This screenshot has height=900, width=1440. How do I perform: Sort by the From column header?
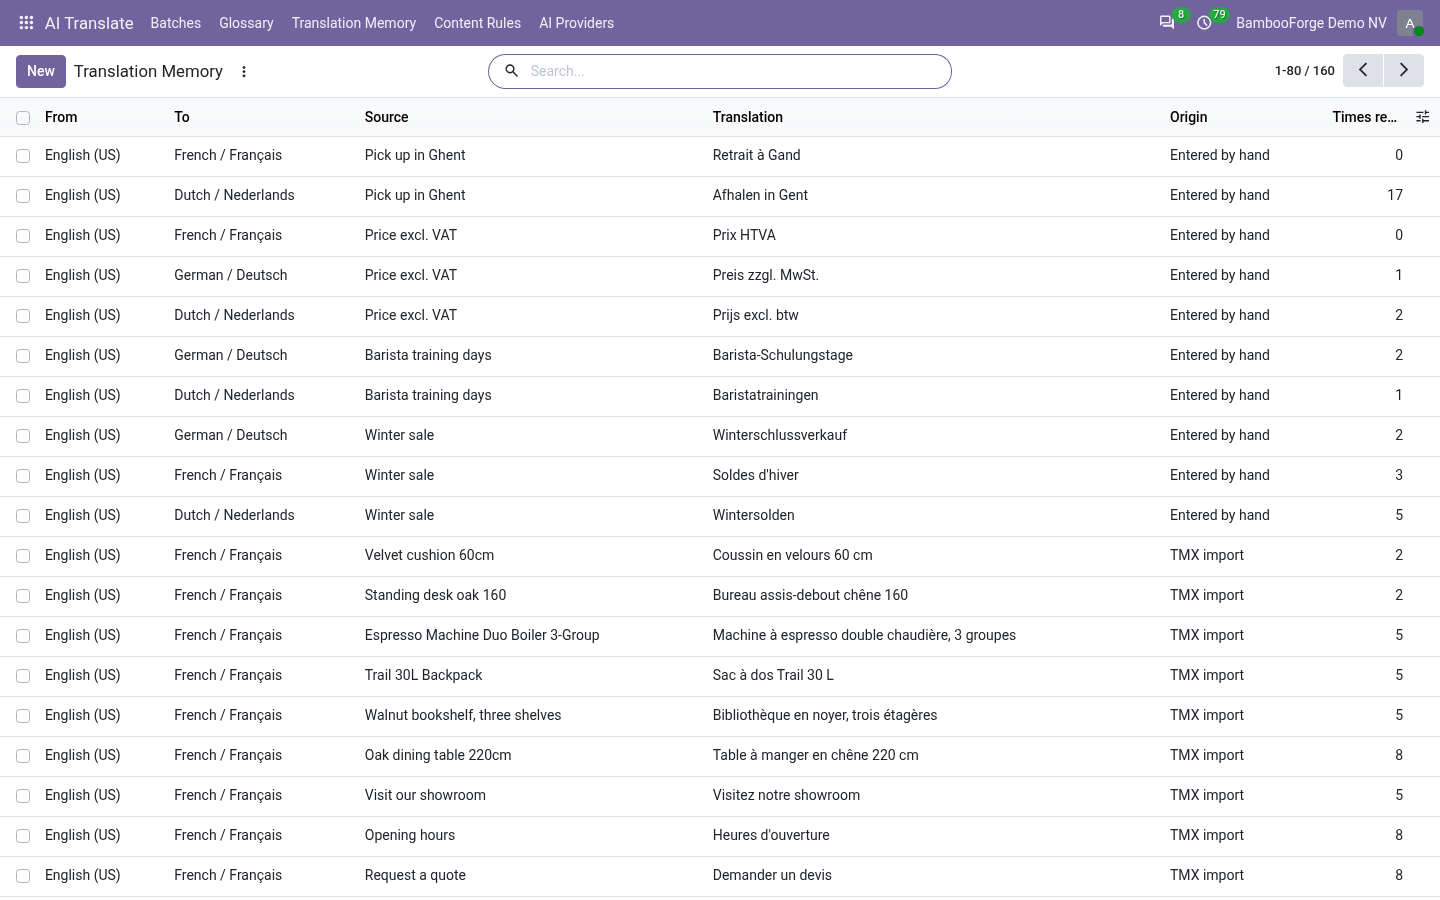(61, 117)
